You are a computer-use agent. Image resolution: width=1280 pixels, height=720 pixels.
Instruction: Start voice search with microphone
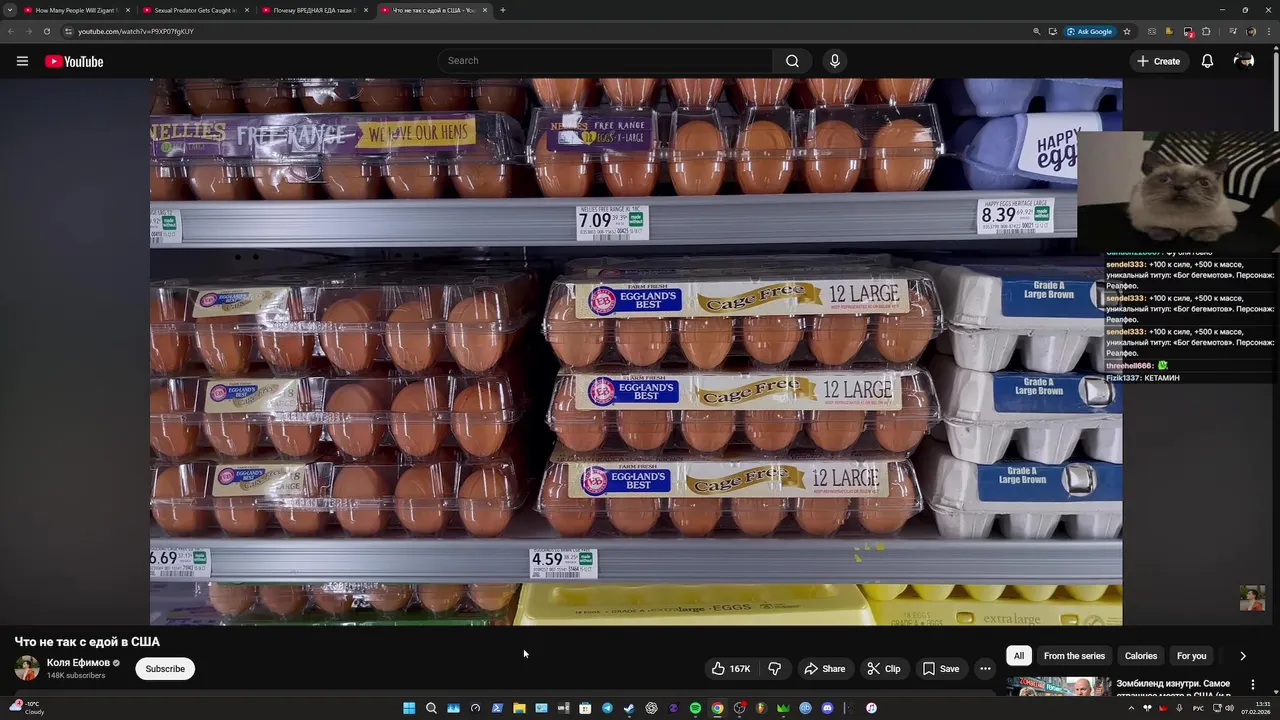click(x=835, y=61)
